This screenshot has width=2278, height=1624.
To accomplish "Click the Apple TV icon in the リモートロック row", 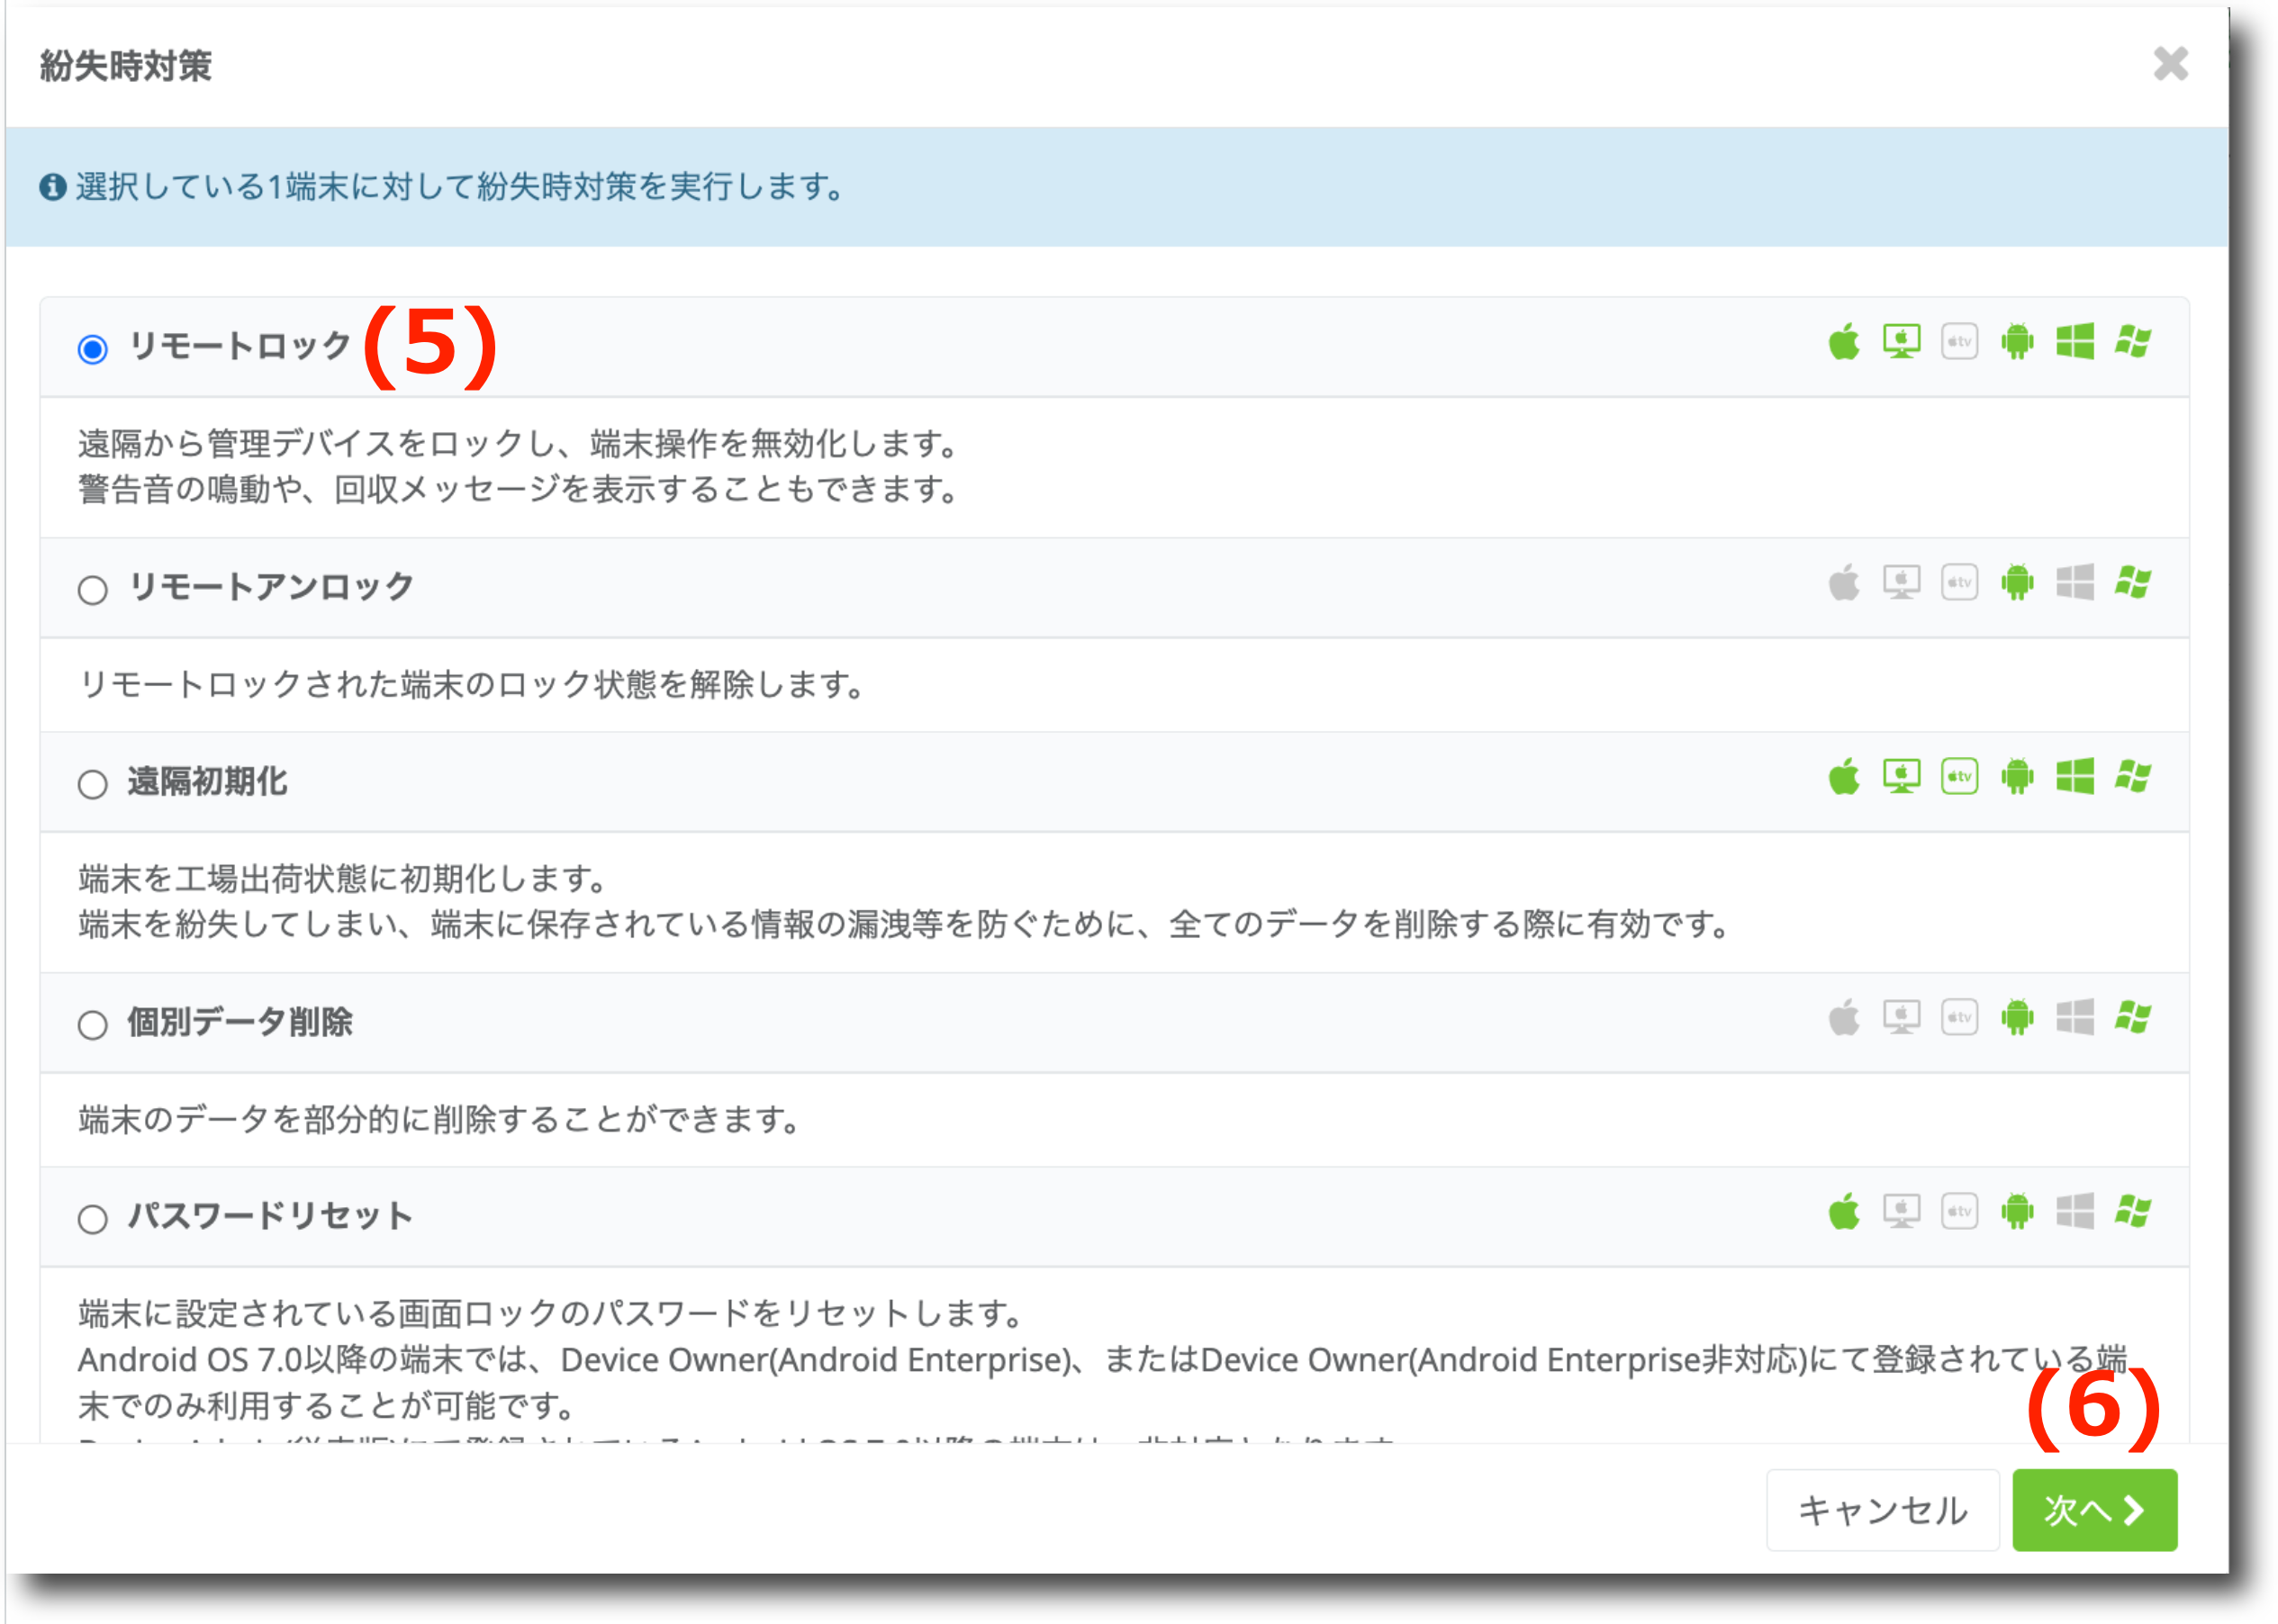I will 1960,342.
